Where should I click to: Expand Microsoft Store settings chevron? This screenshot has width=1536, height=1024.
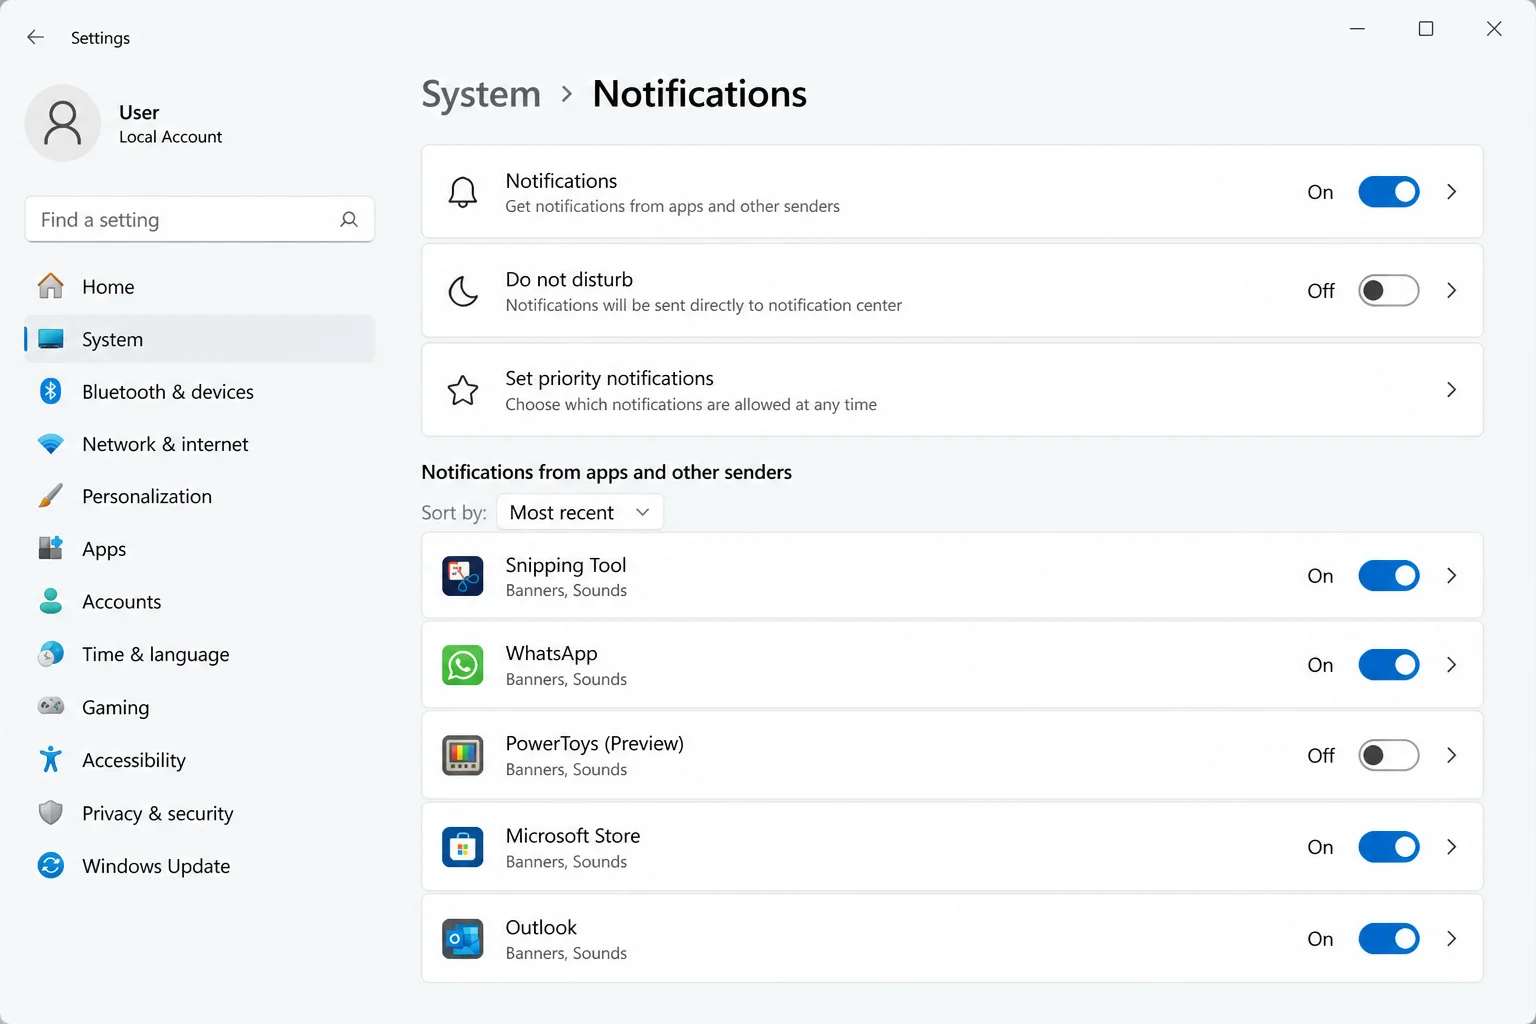point(1451,847)
